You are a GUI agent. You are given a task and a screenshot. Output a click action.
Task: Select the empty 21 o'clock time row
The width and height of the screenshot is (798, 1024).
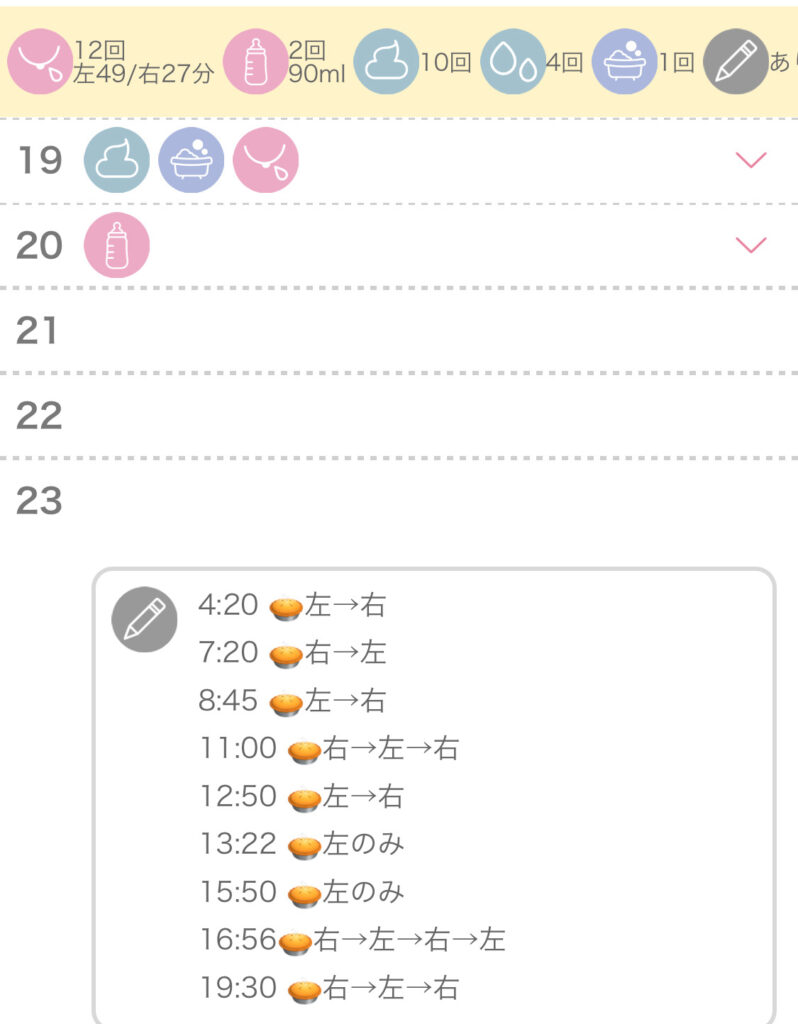point(399,330)
